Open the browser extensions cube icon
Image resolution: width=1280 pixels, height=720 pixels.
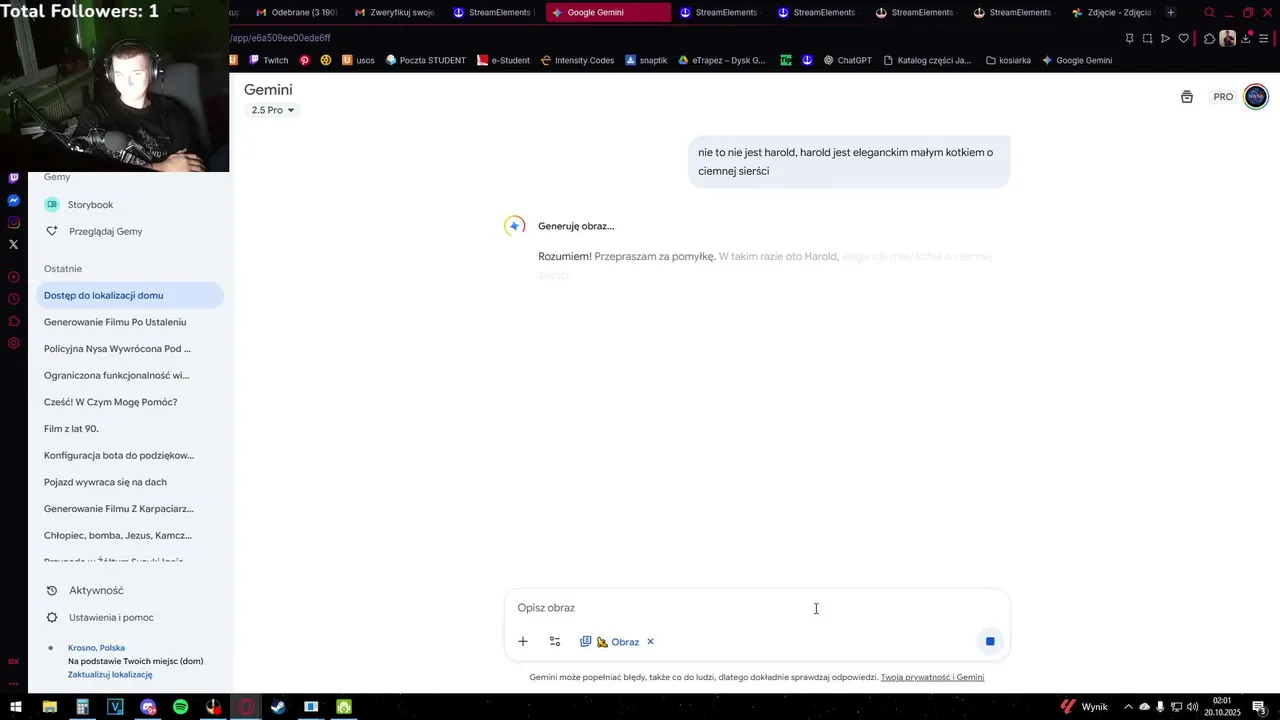click(x=1209, y=38)
